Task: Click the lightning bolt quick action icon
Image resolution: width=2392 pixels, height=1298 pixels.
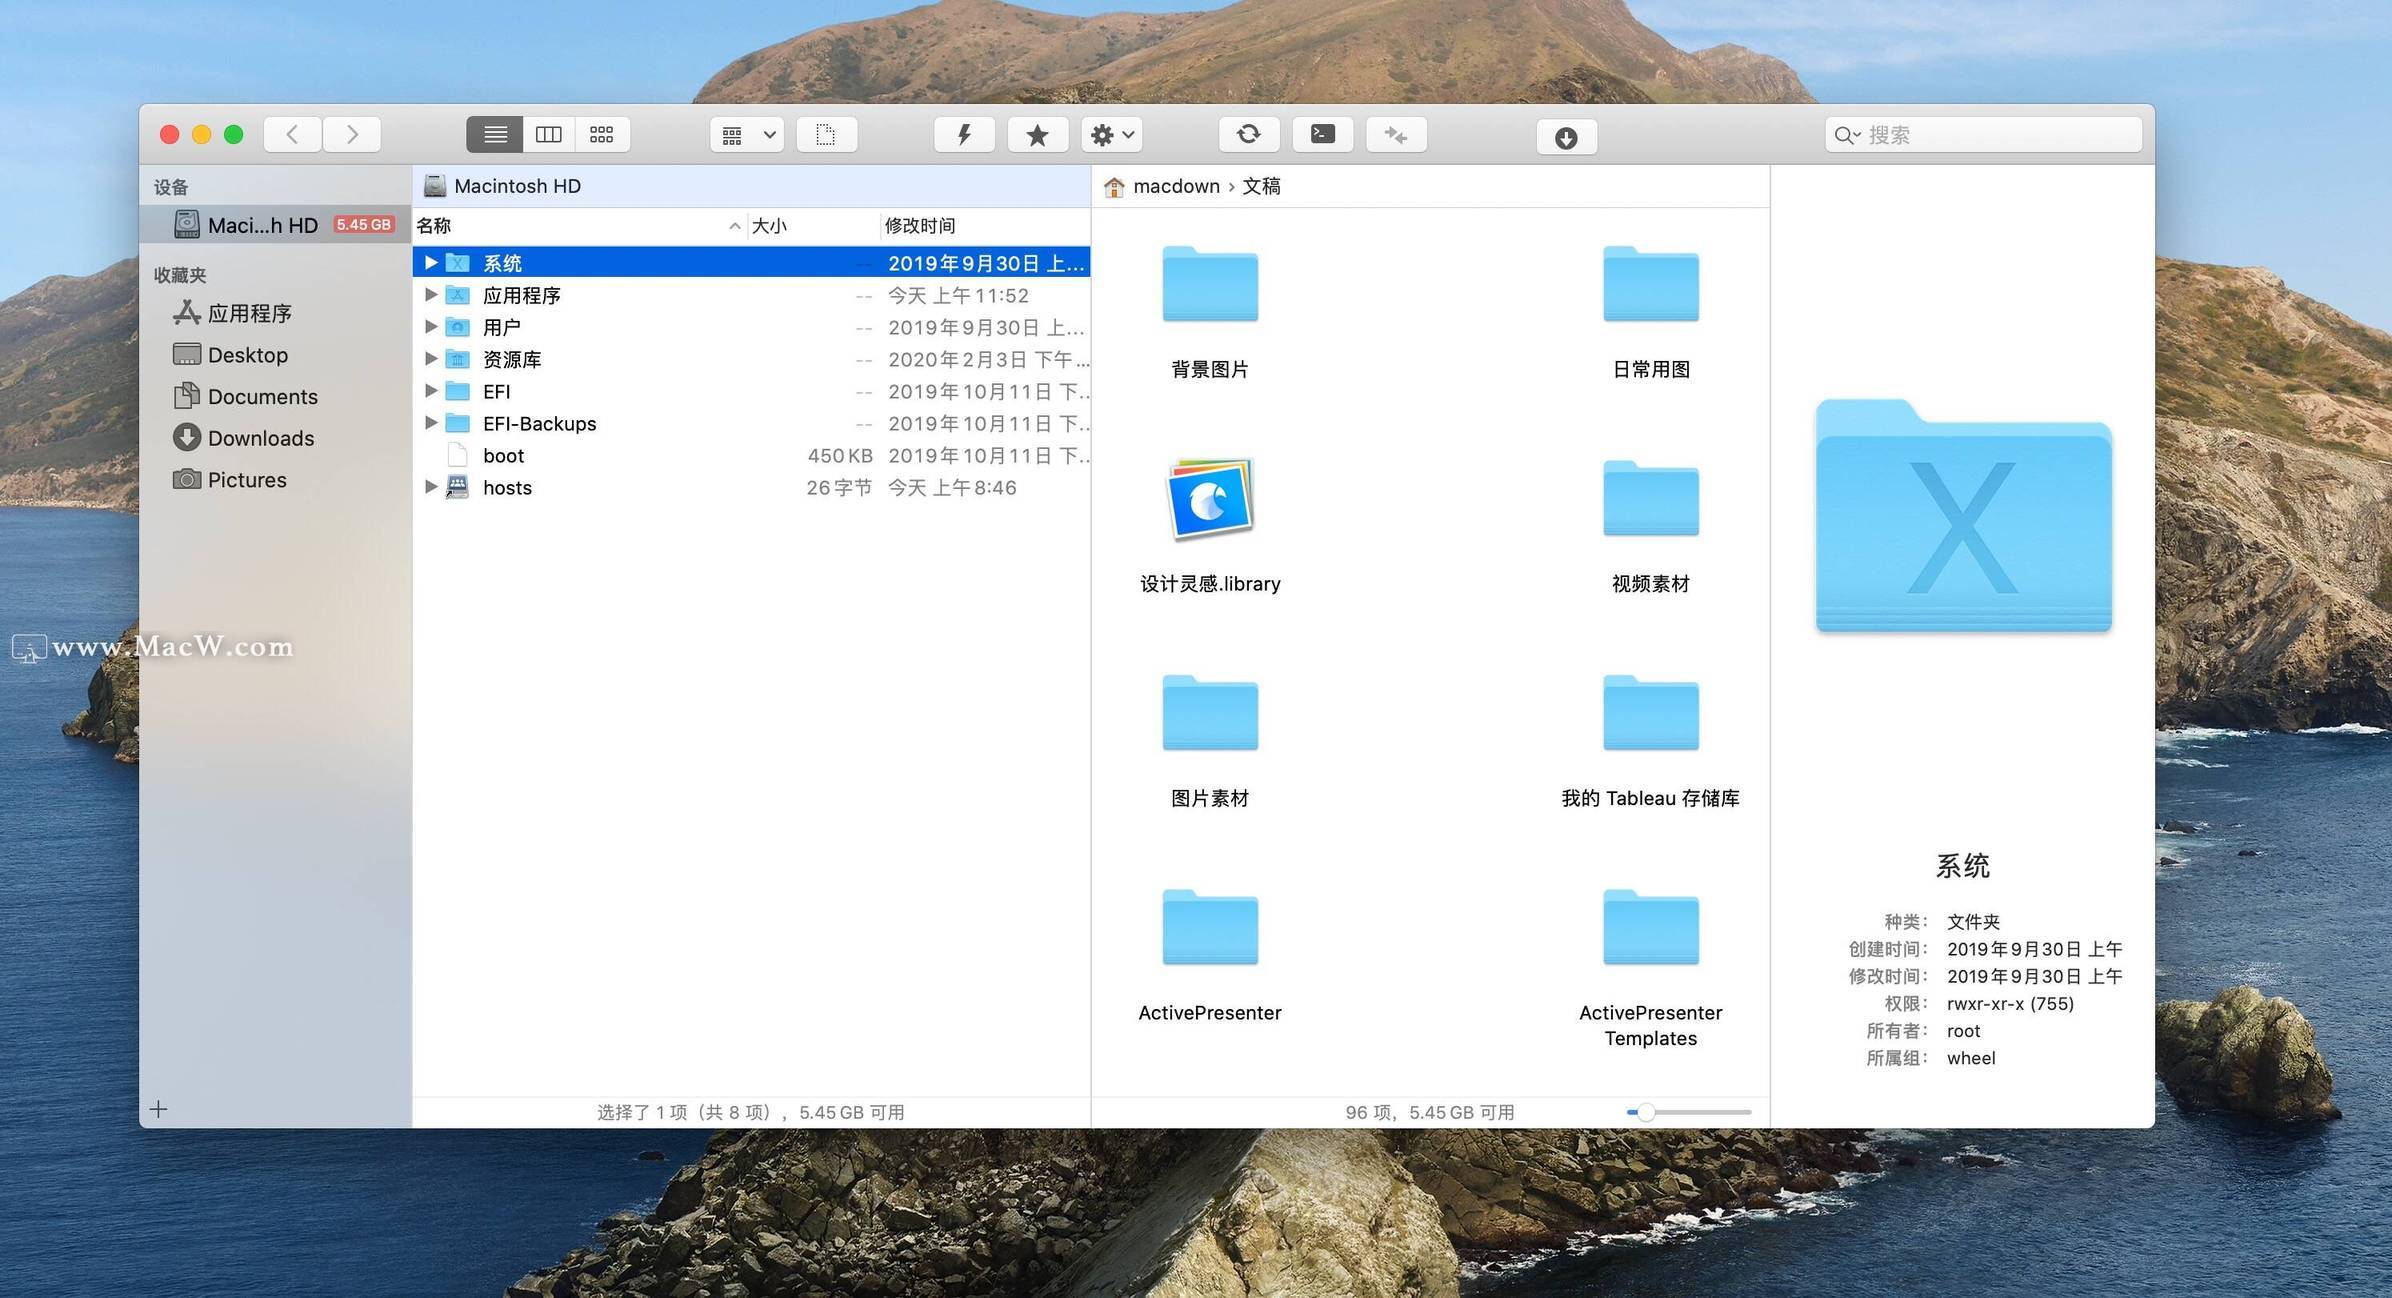Action: 963,135
